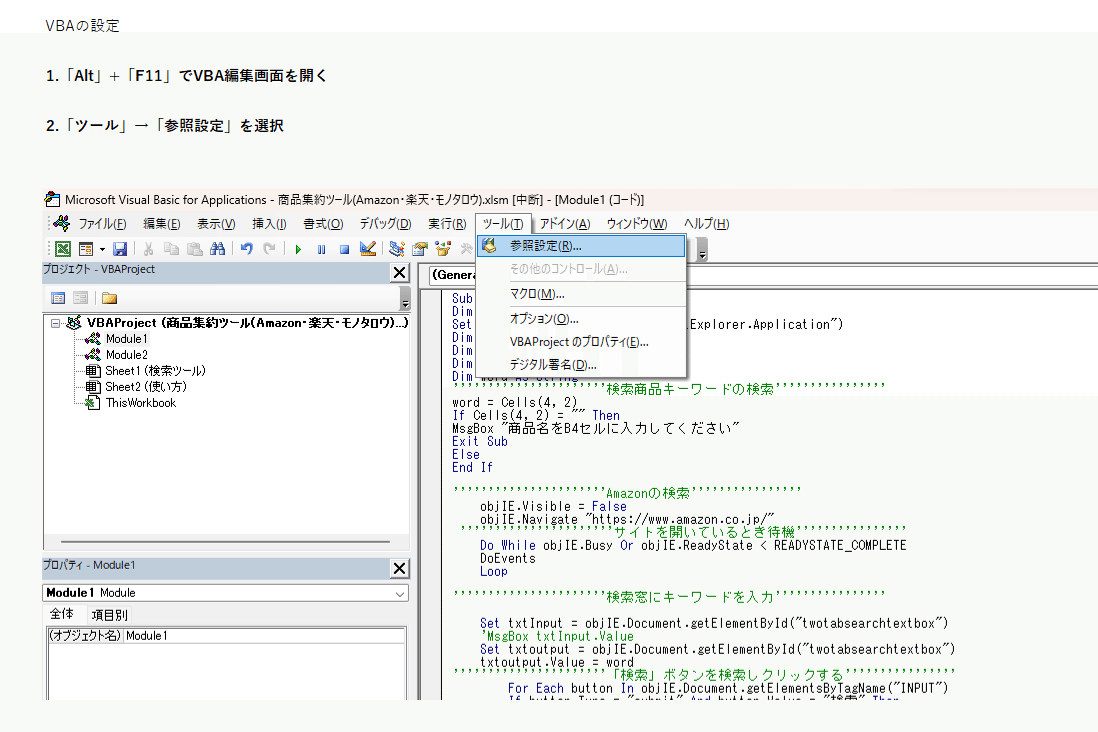
Task: Select Module1 in the project tree
Action: [x=126, y=338]
